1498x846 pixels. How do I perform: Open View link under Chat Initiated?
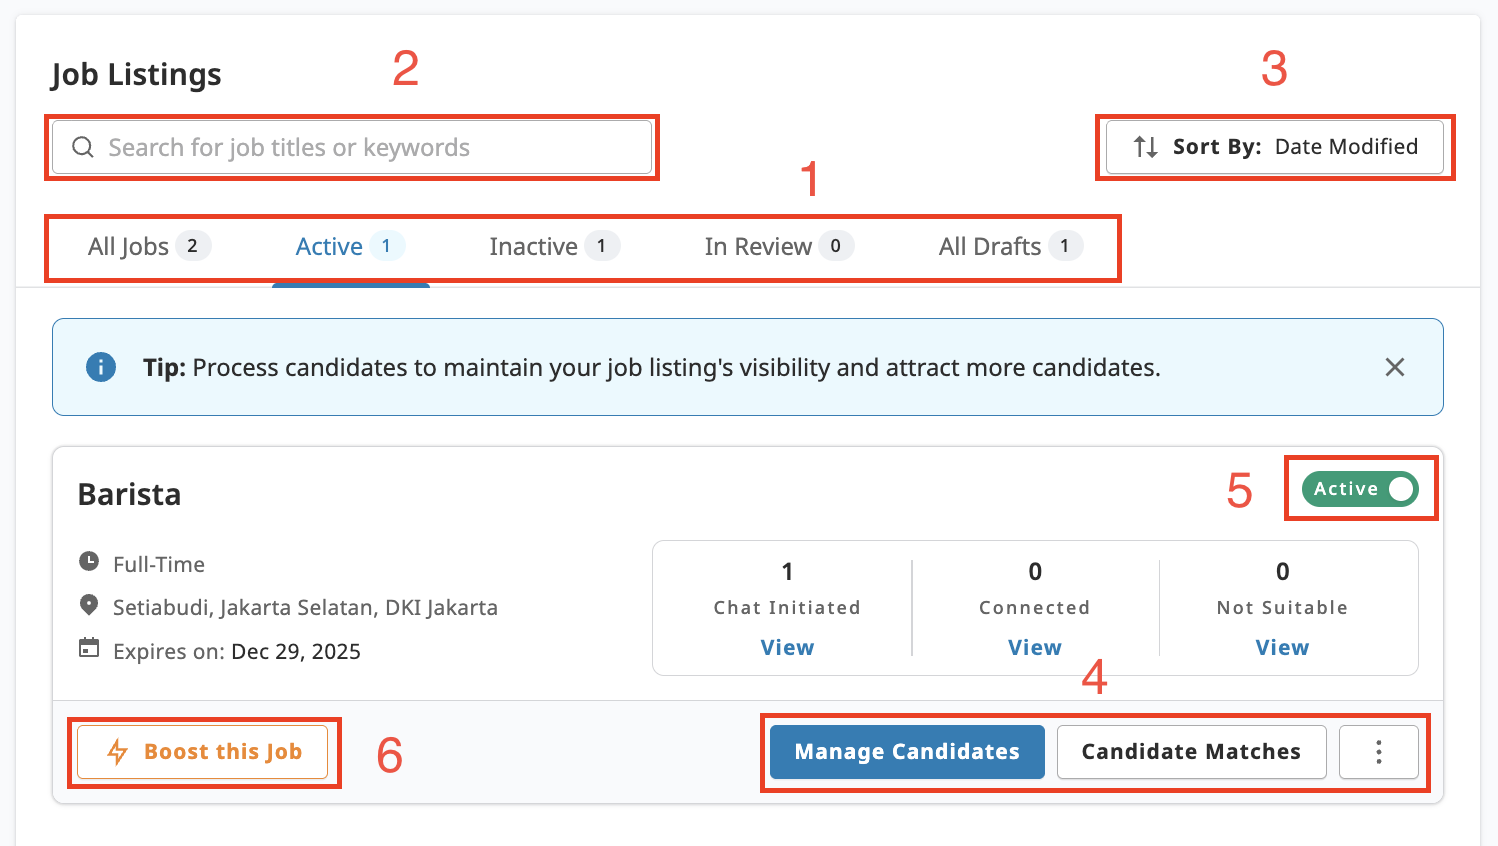[787, 647]
